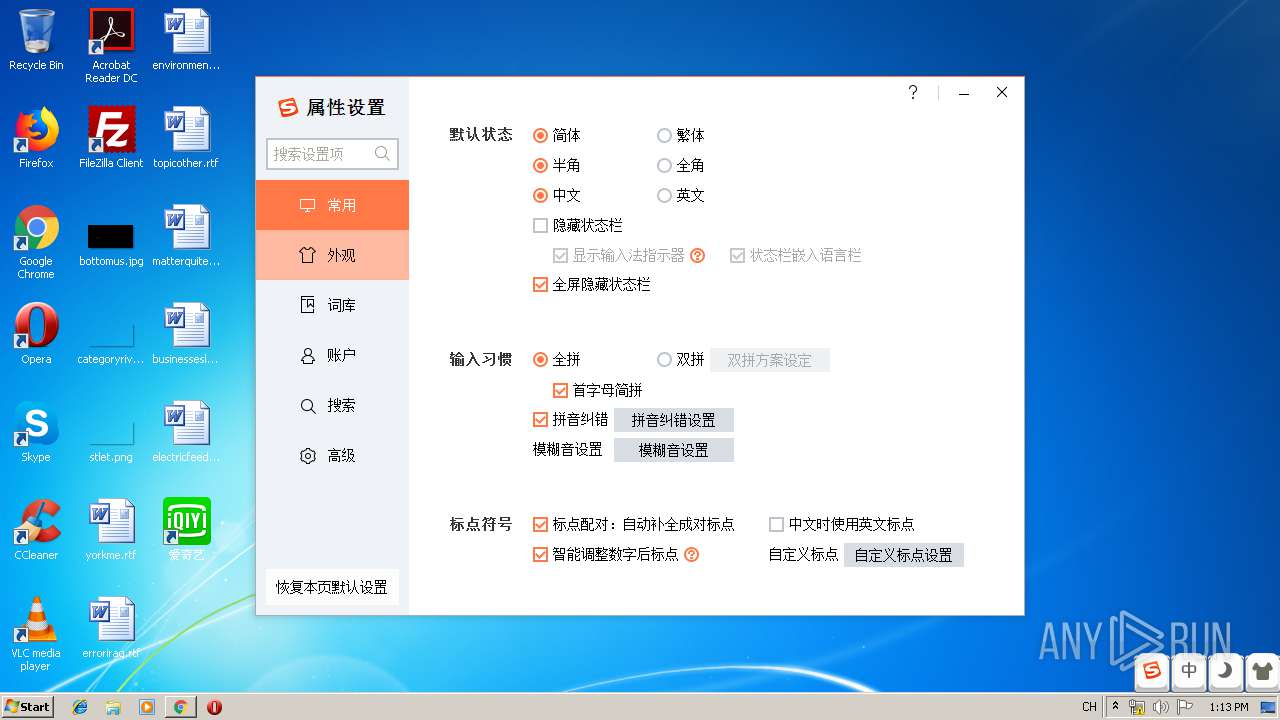Go to the 搜索 settings tab

point(332,405)
